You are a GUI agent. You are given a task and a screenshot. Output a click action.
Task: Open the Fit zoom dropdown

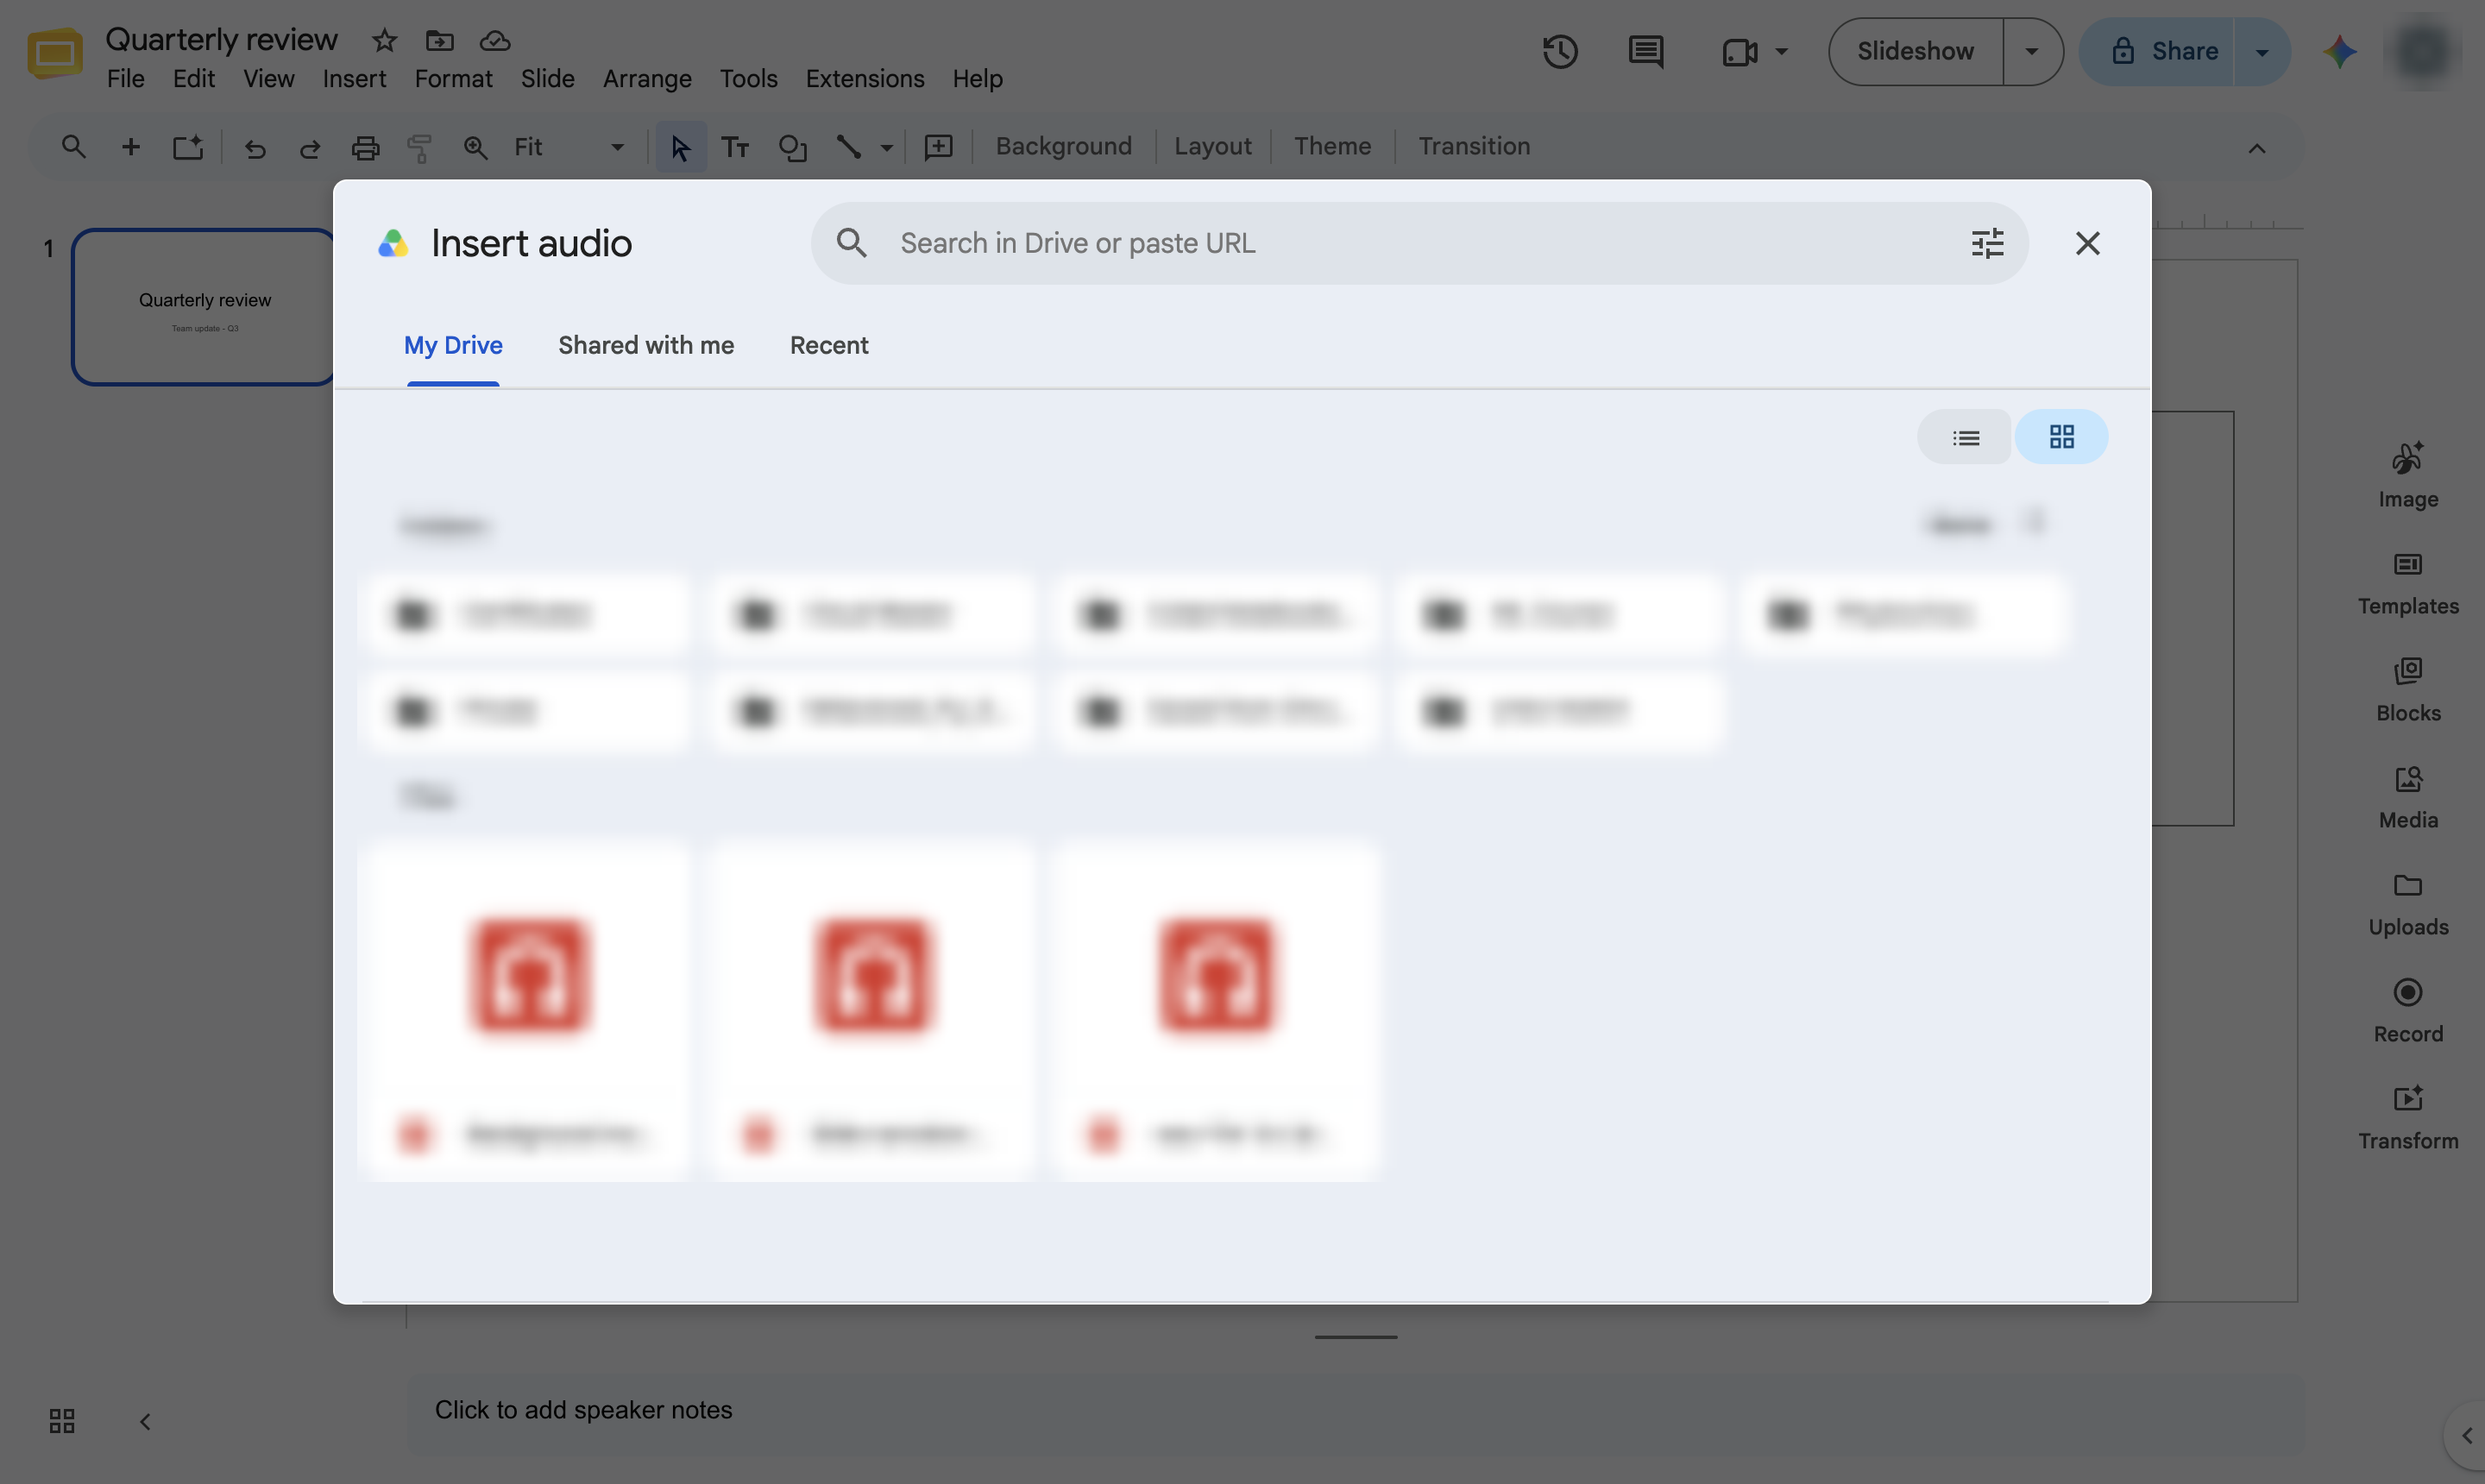coord(569,147)
